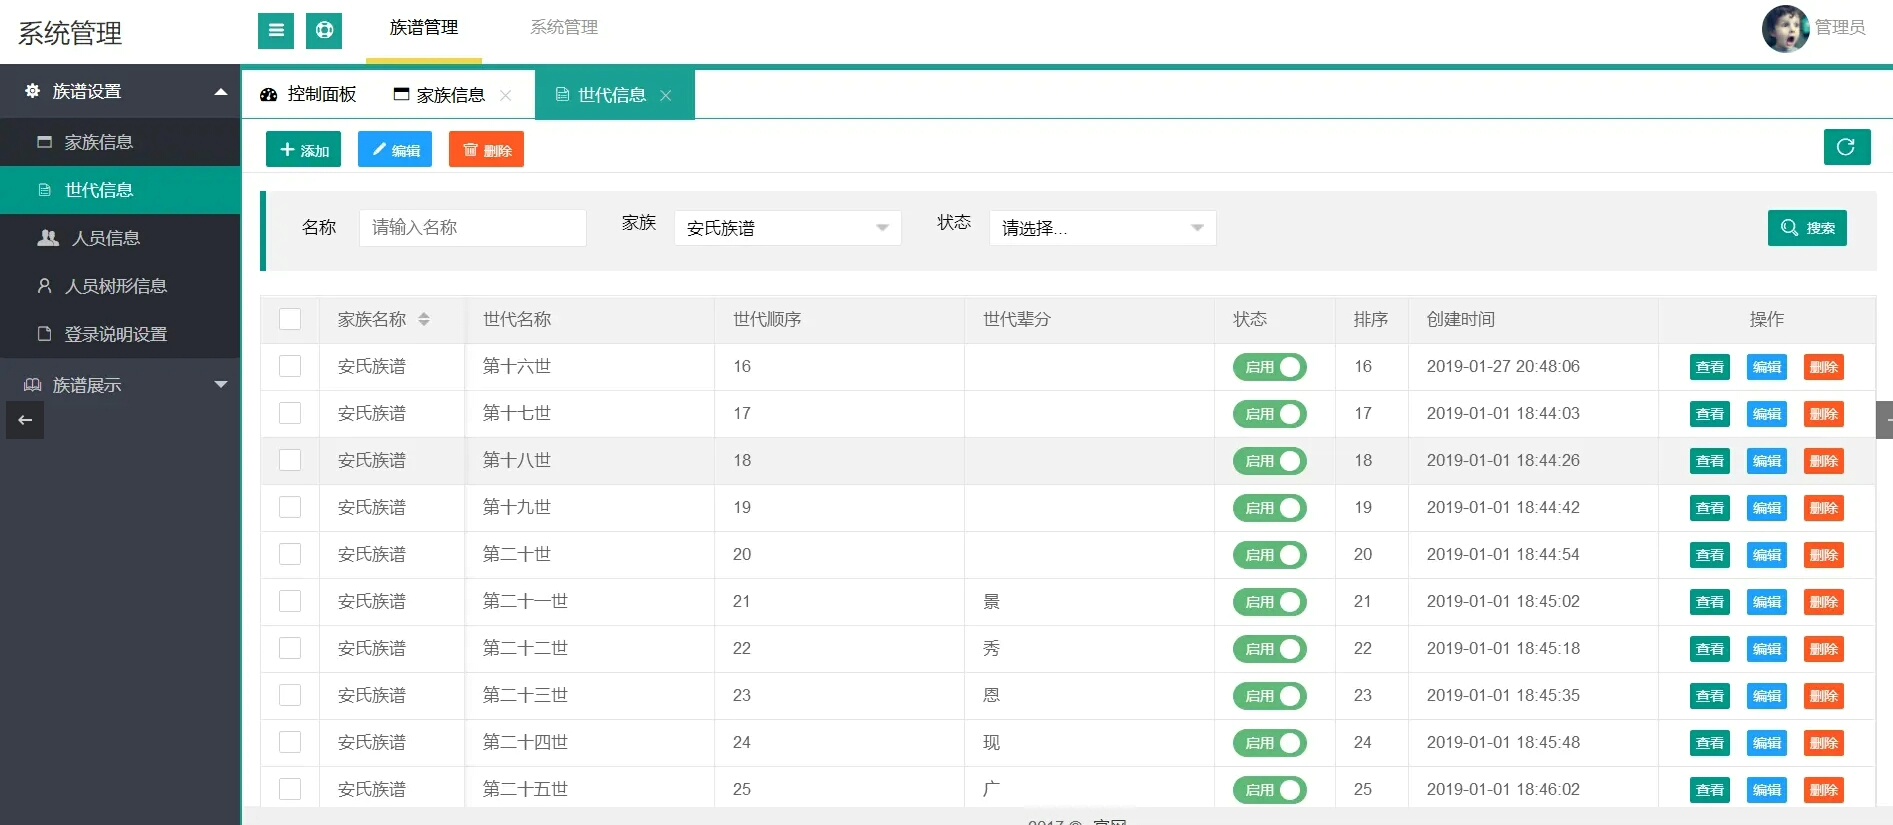Click the refresh icon button
Screen dimensions: 1893x825
1846,147
